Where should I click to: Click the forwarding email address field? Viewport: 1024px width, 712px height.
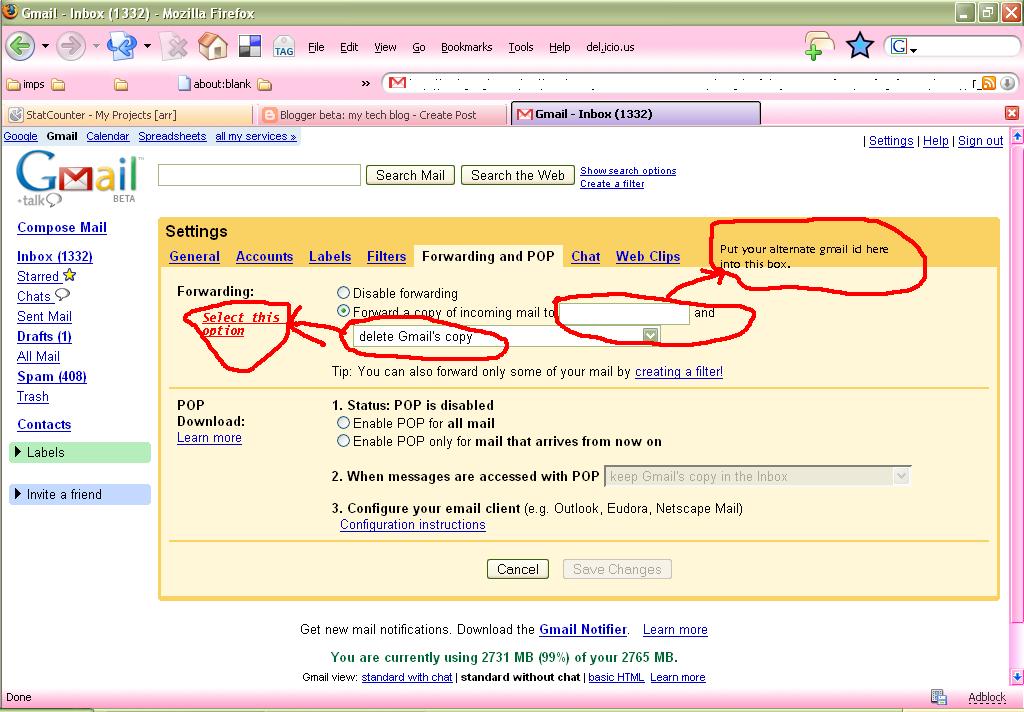point(624,313)
